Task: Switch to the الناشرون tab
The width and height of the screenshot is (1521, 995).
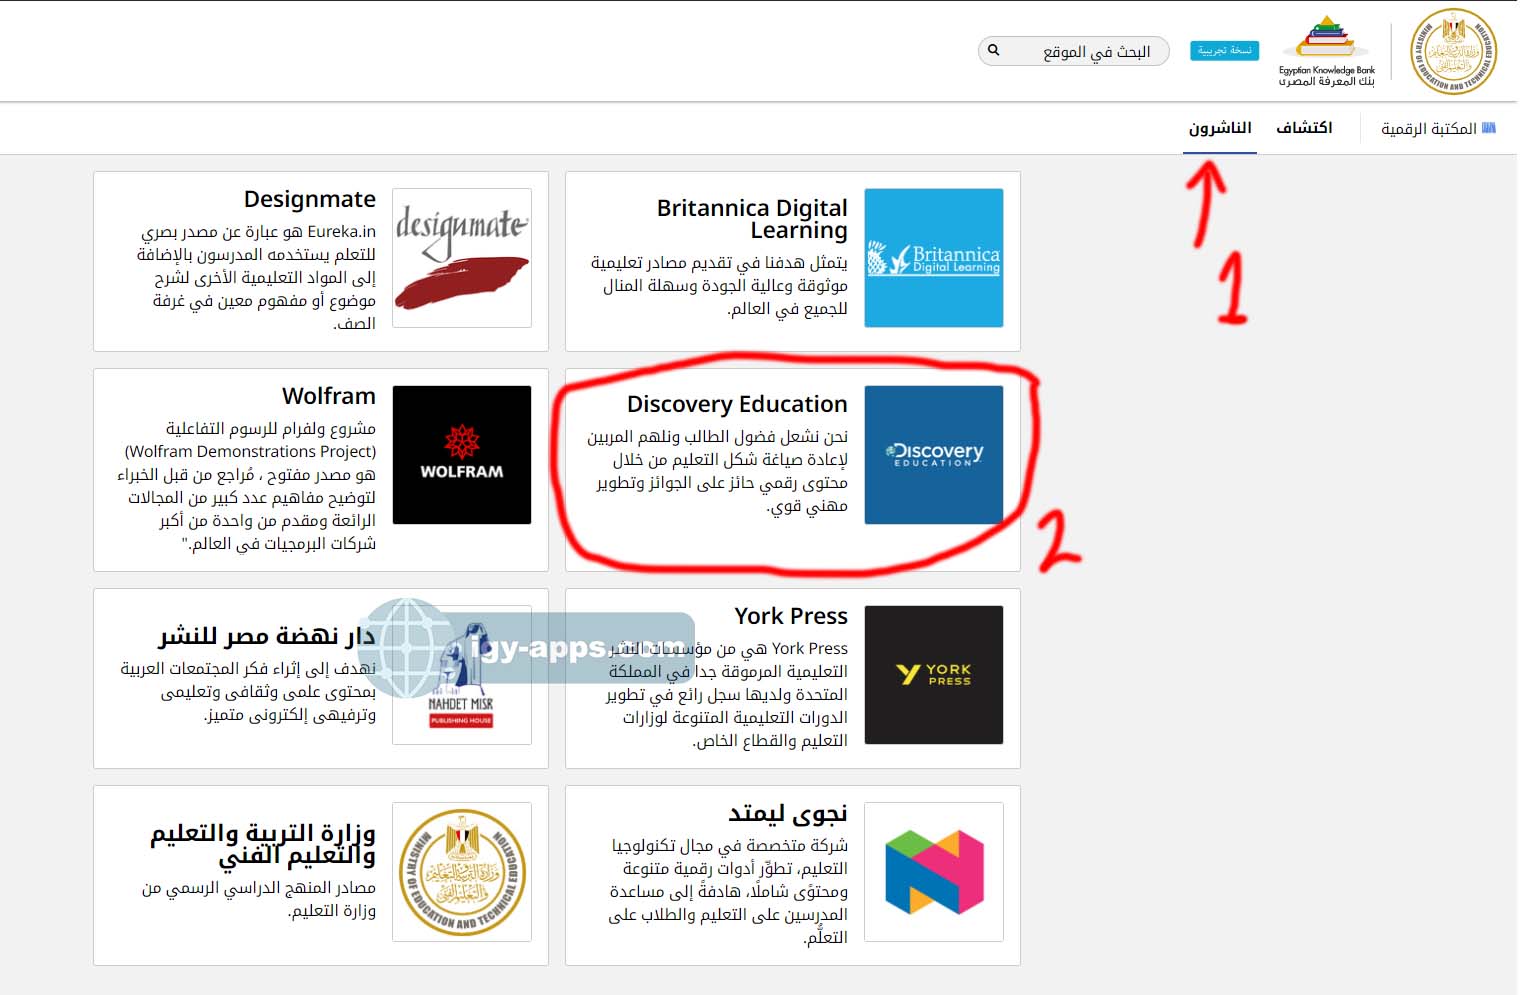Action: tap(1219, 128)
